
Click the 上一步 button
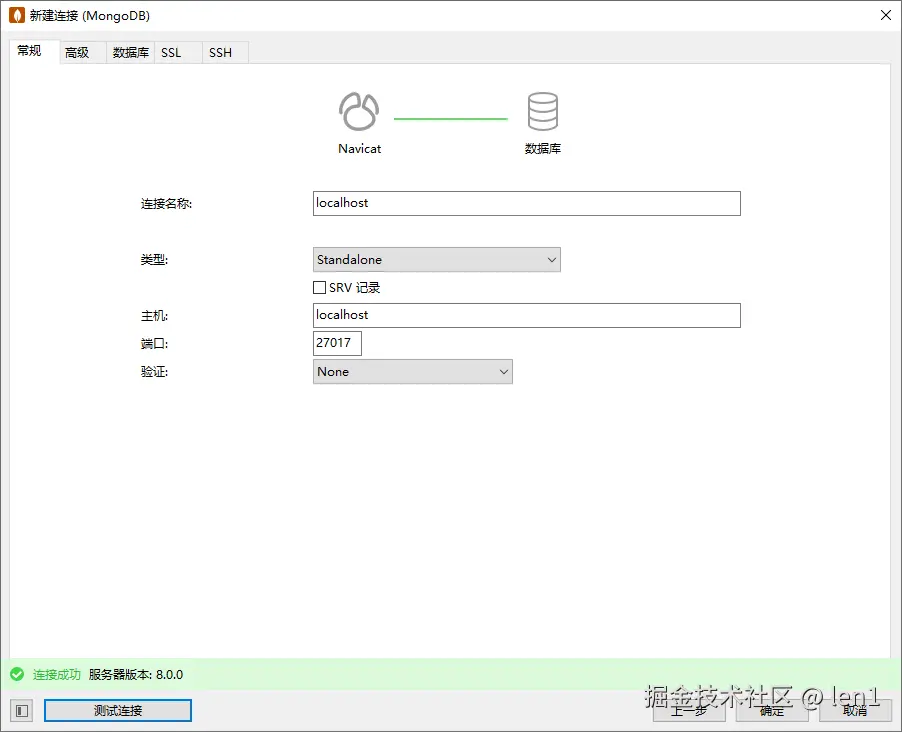tap(689, 711)
